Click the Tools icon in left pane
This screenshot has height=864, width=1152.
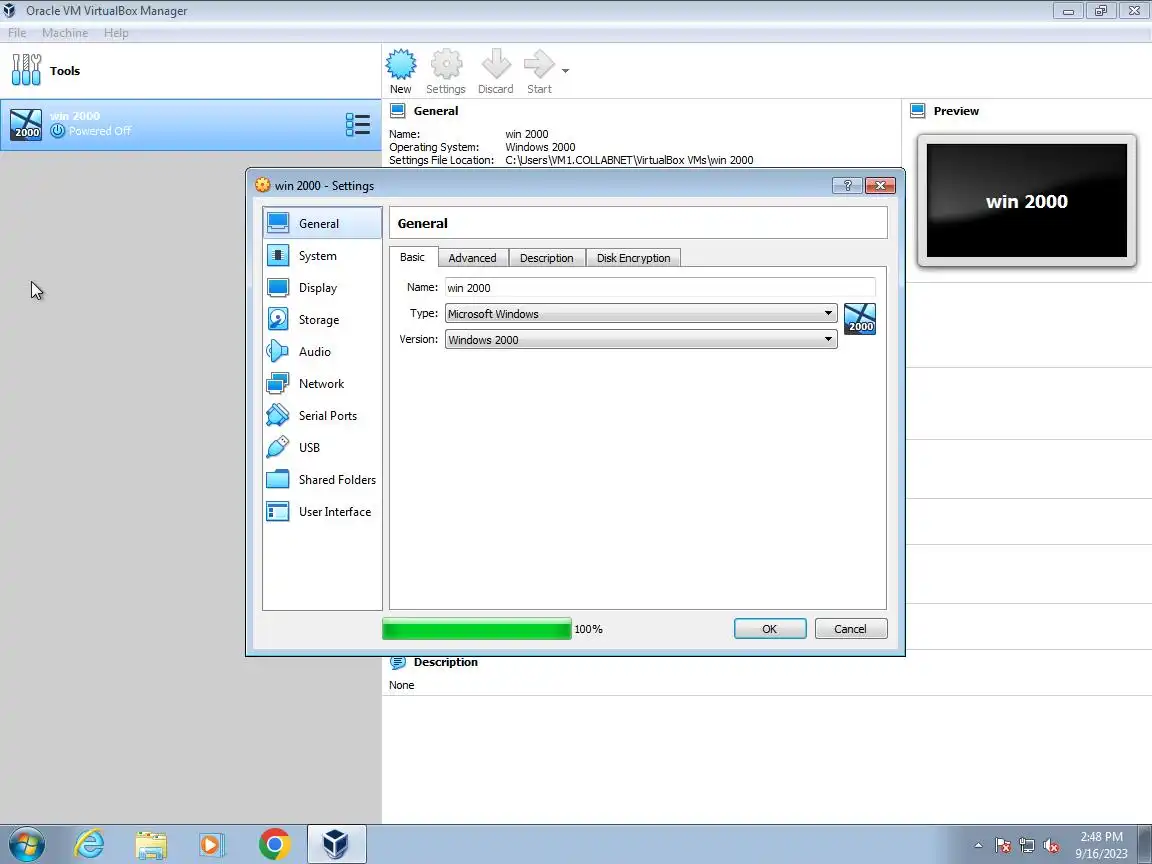click(x=26, y=71)
